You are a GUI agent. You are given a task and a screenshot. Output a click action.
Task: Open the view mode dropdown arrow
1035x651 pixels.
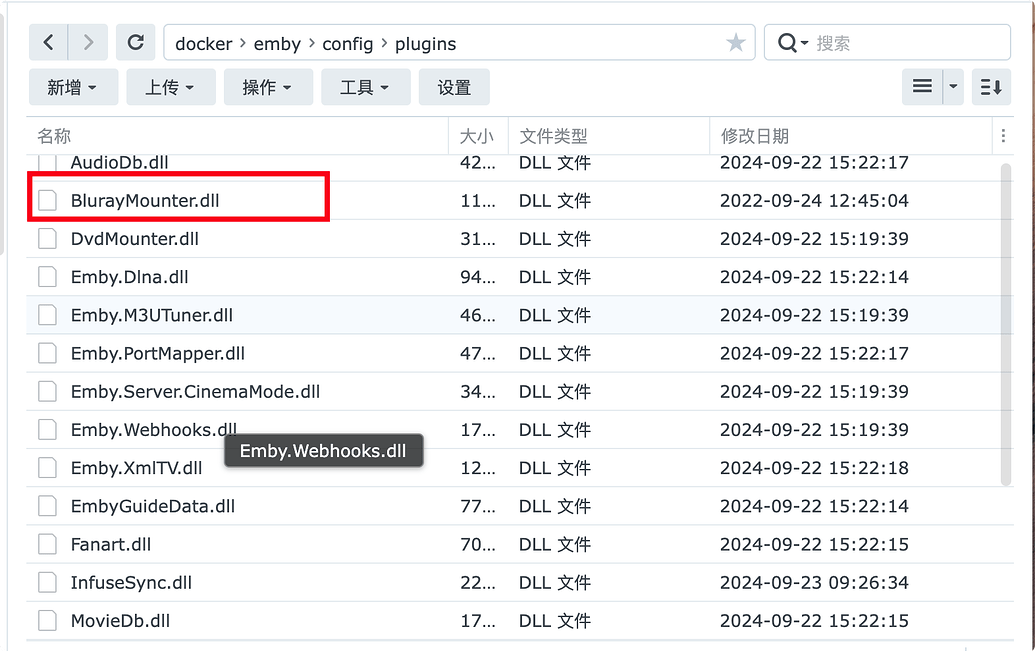click(953, 86)
